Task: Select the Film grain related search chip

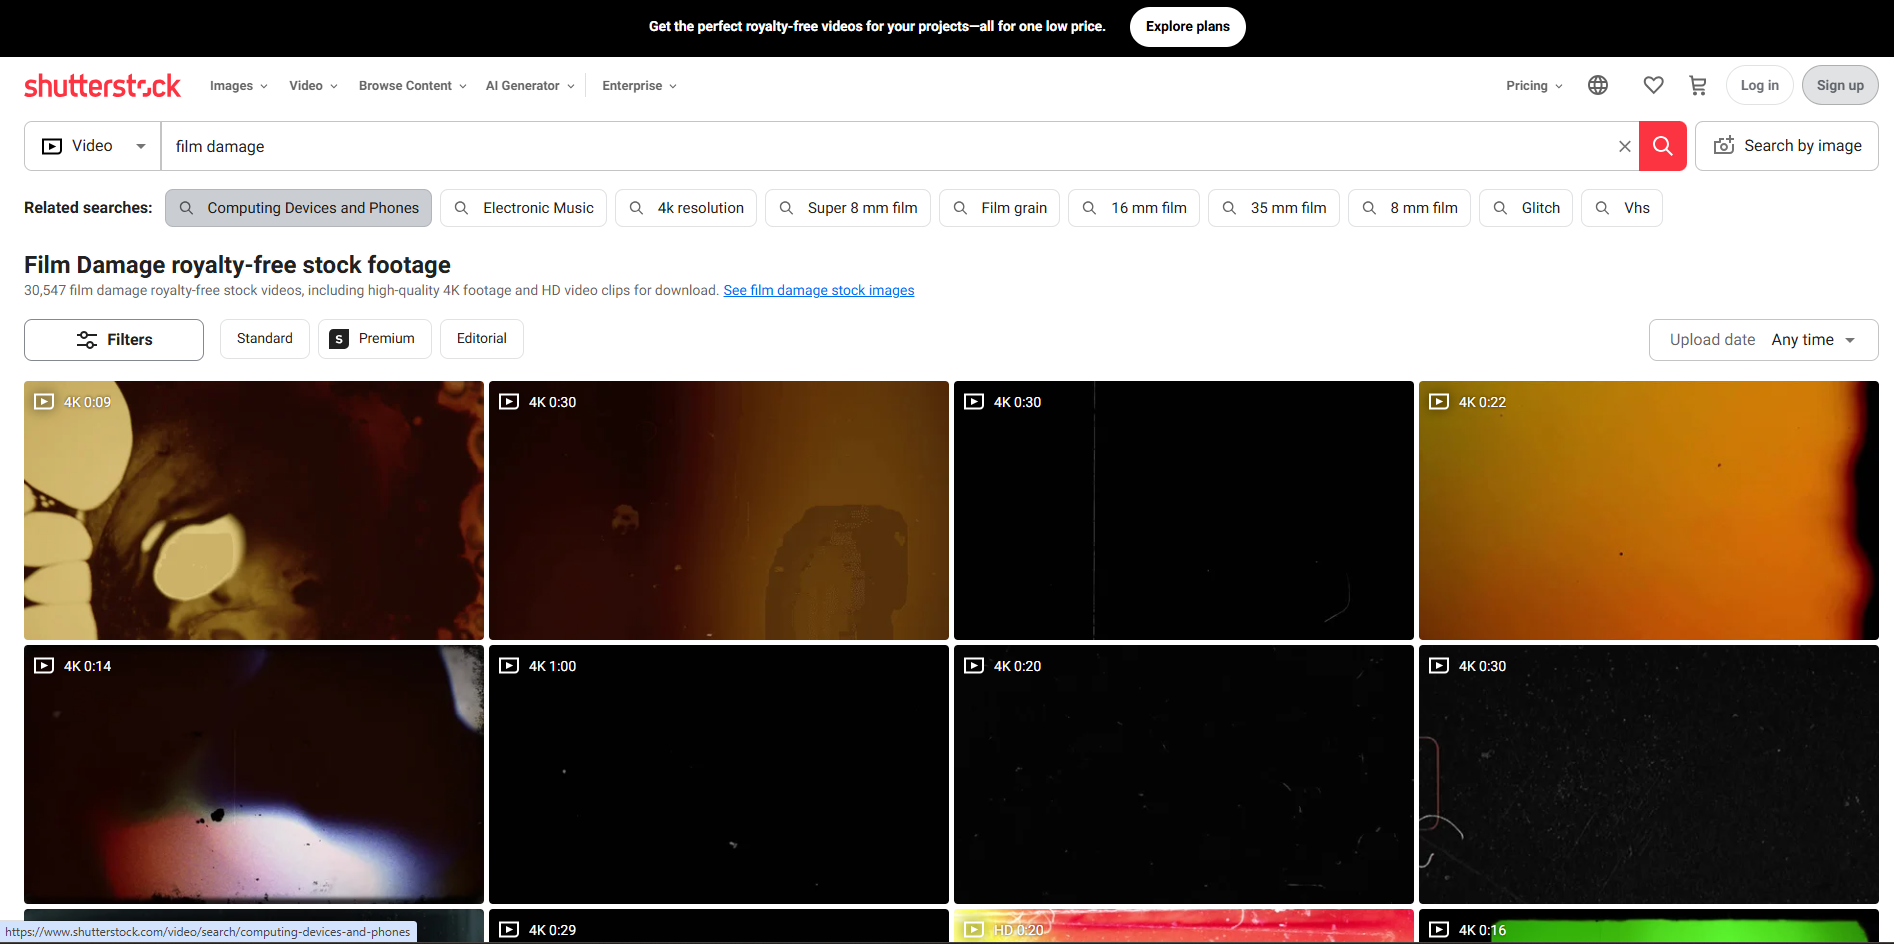Action: tap(999, 207)
